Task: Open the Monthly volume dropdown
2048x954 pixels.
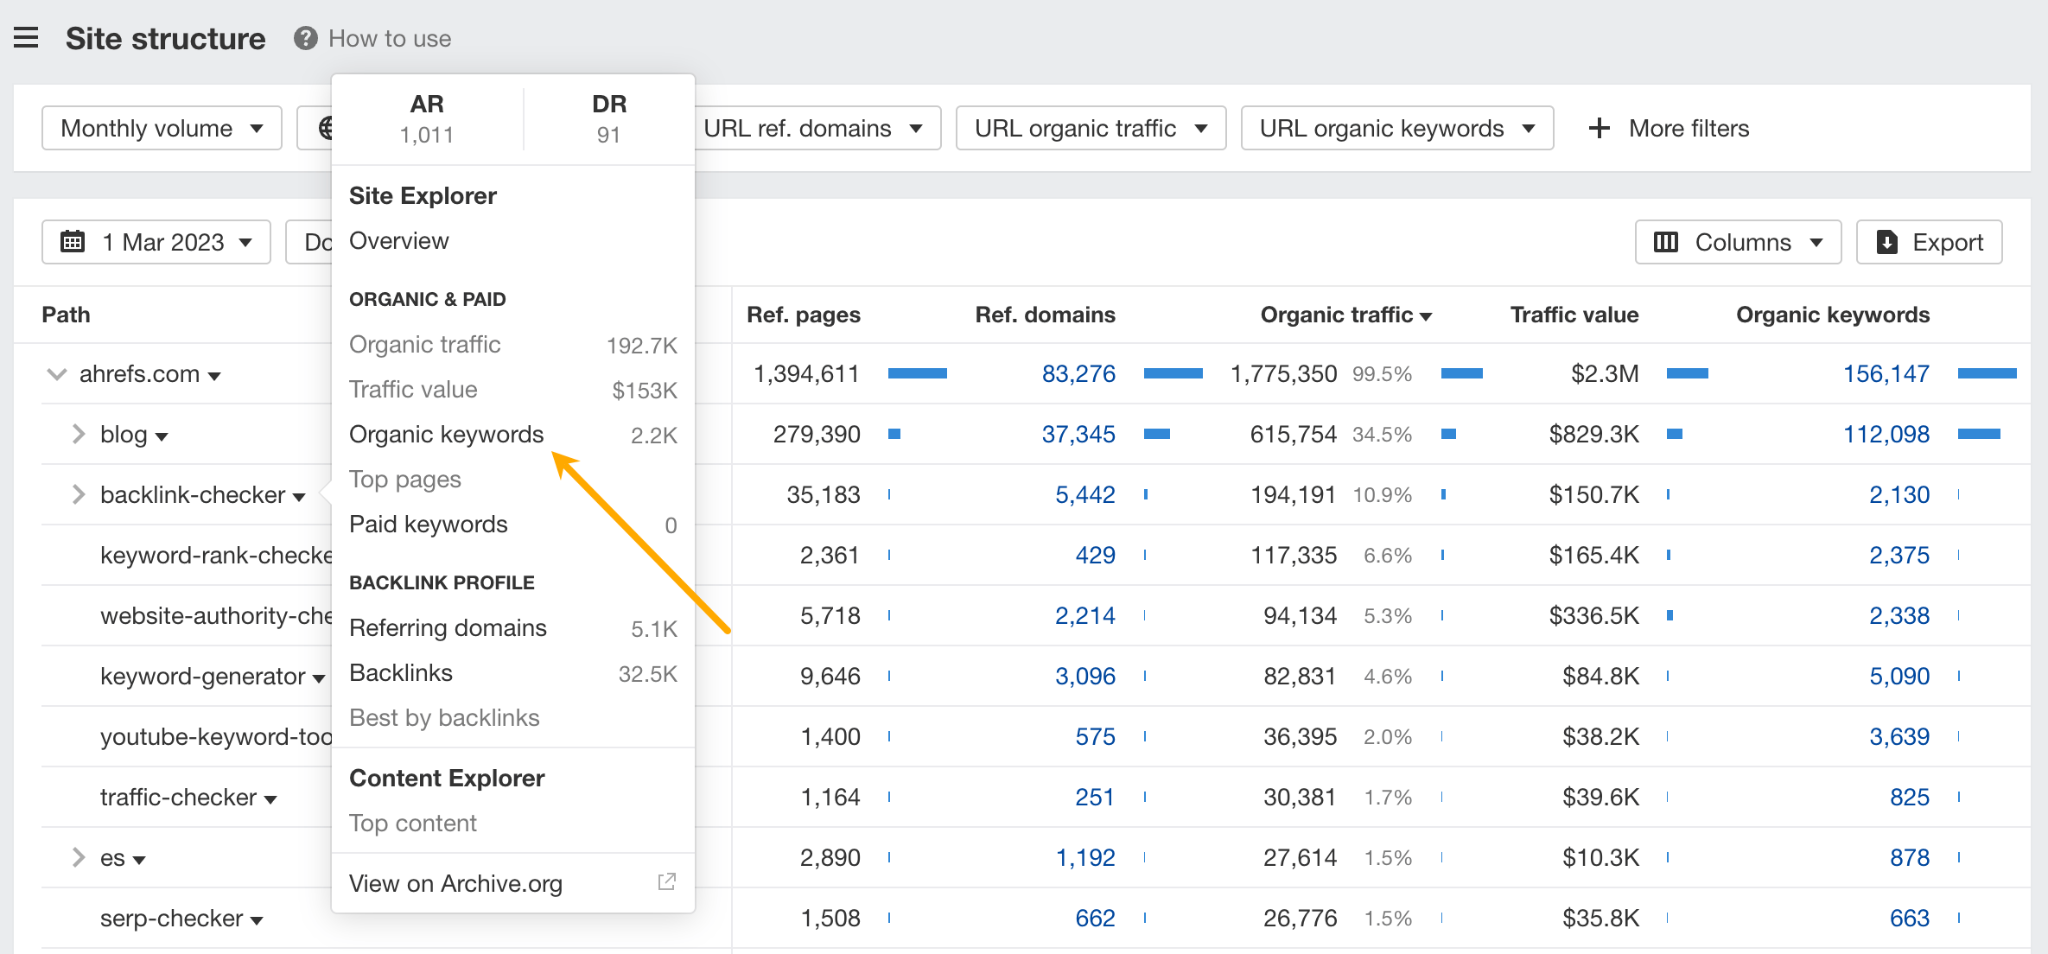Action: pyautogui.click(x=162, y=128)
